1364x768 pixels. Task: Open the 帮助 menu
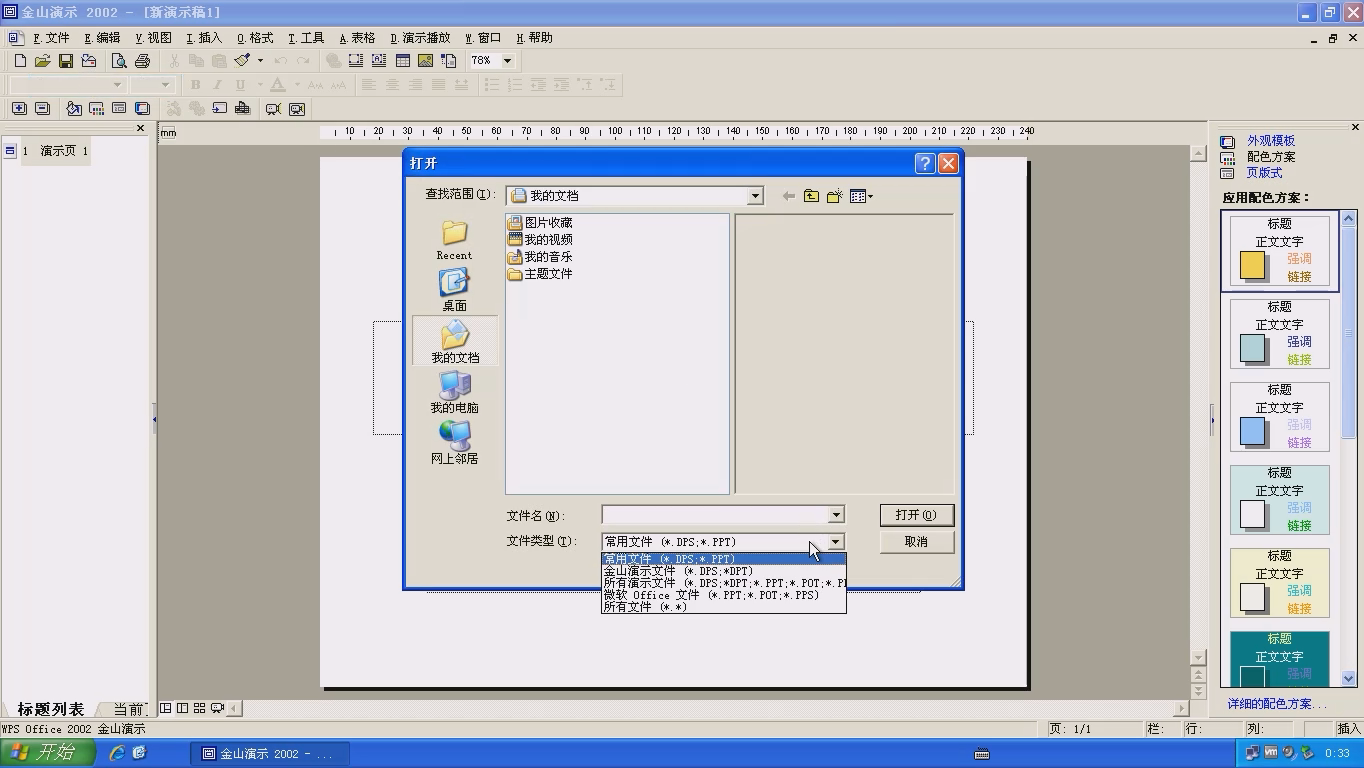535,38
